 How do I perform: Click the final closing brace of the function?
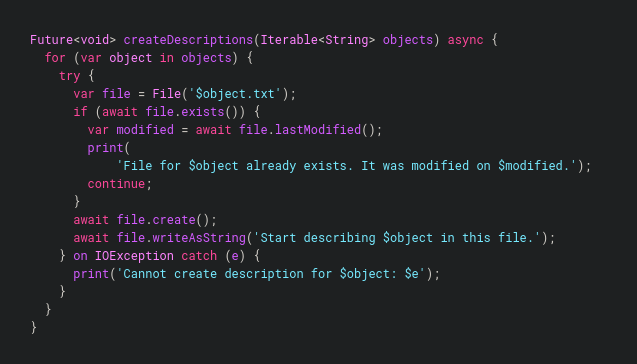coord(34,327)
